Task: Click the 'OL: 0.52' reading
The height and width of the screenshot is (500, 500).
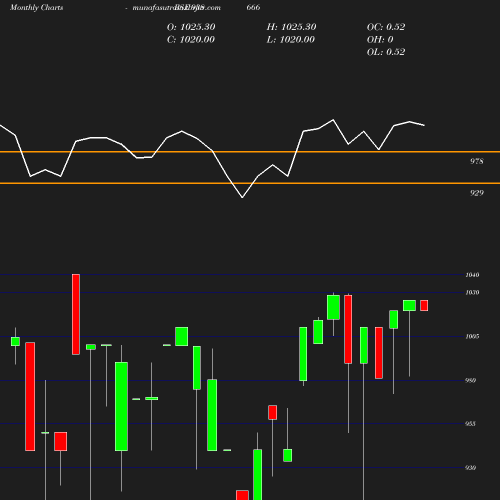Action: click(x=386, y=52)
